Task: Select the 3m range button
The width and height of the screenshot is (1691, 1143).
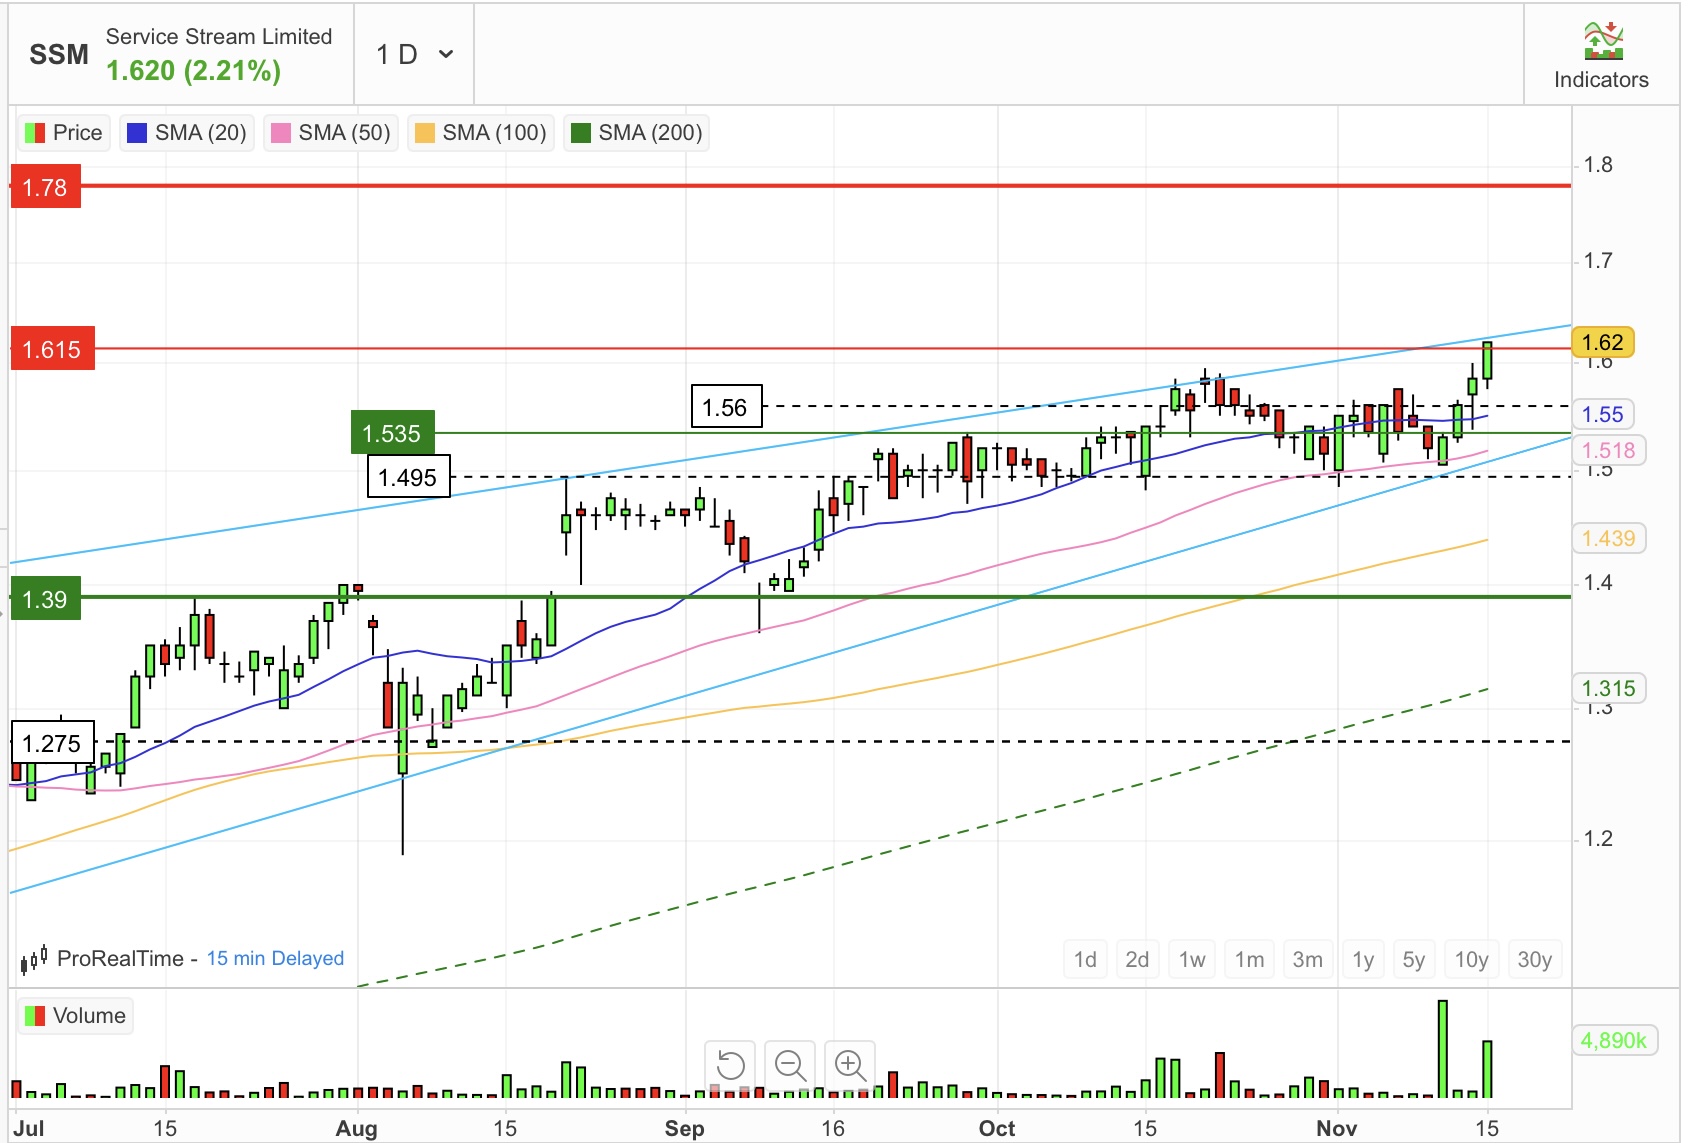Action: (x=1307, y=960)
